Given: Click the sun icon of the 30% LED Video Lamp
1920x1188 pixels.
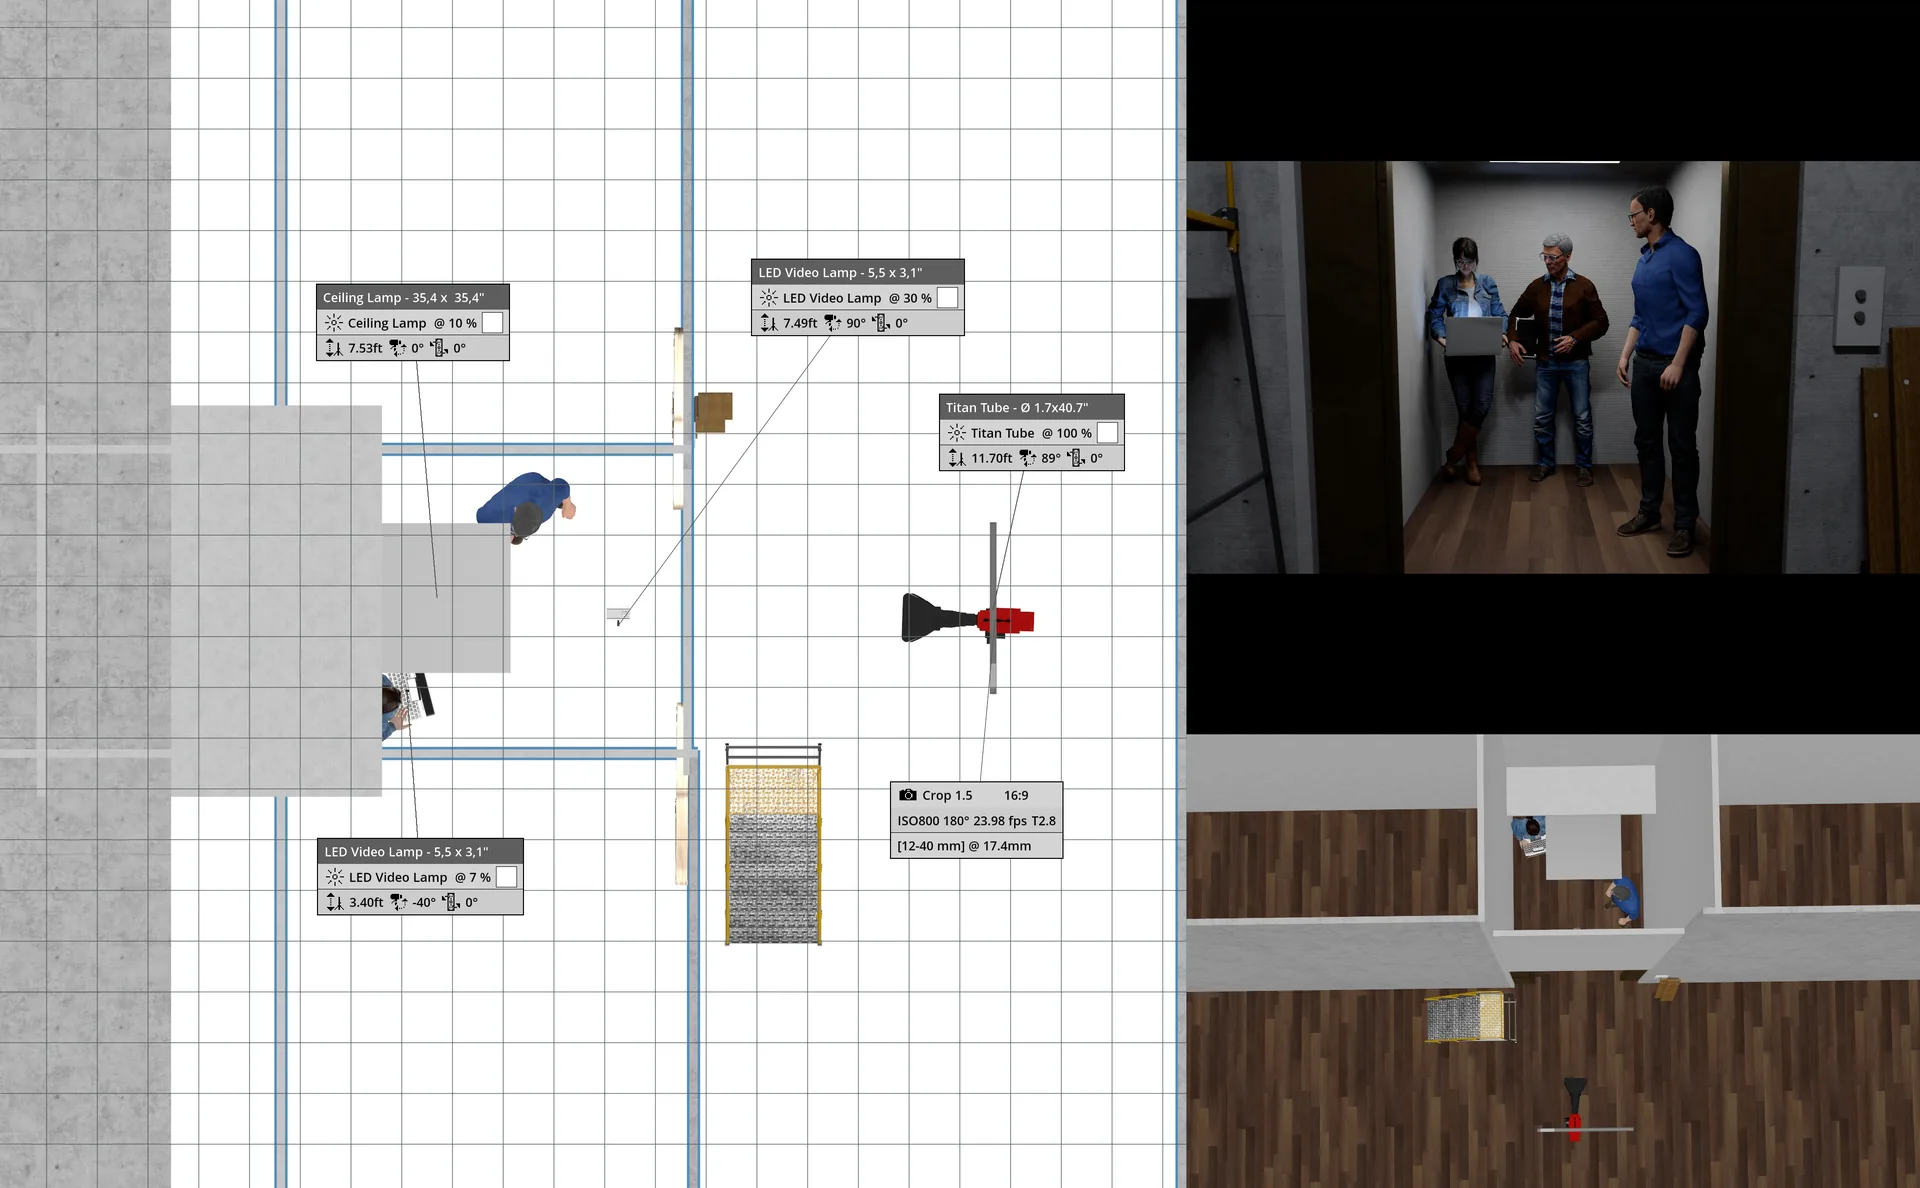Looking at the screenshot, I should click(x=769, y=298).
